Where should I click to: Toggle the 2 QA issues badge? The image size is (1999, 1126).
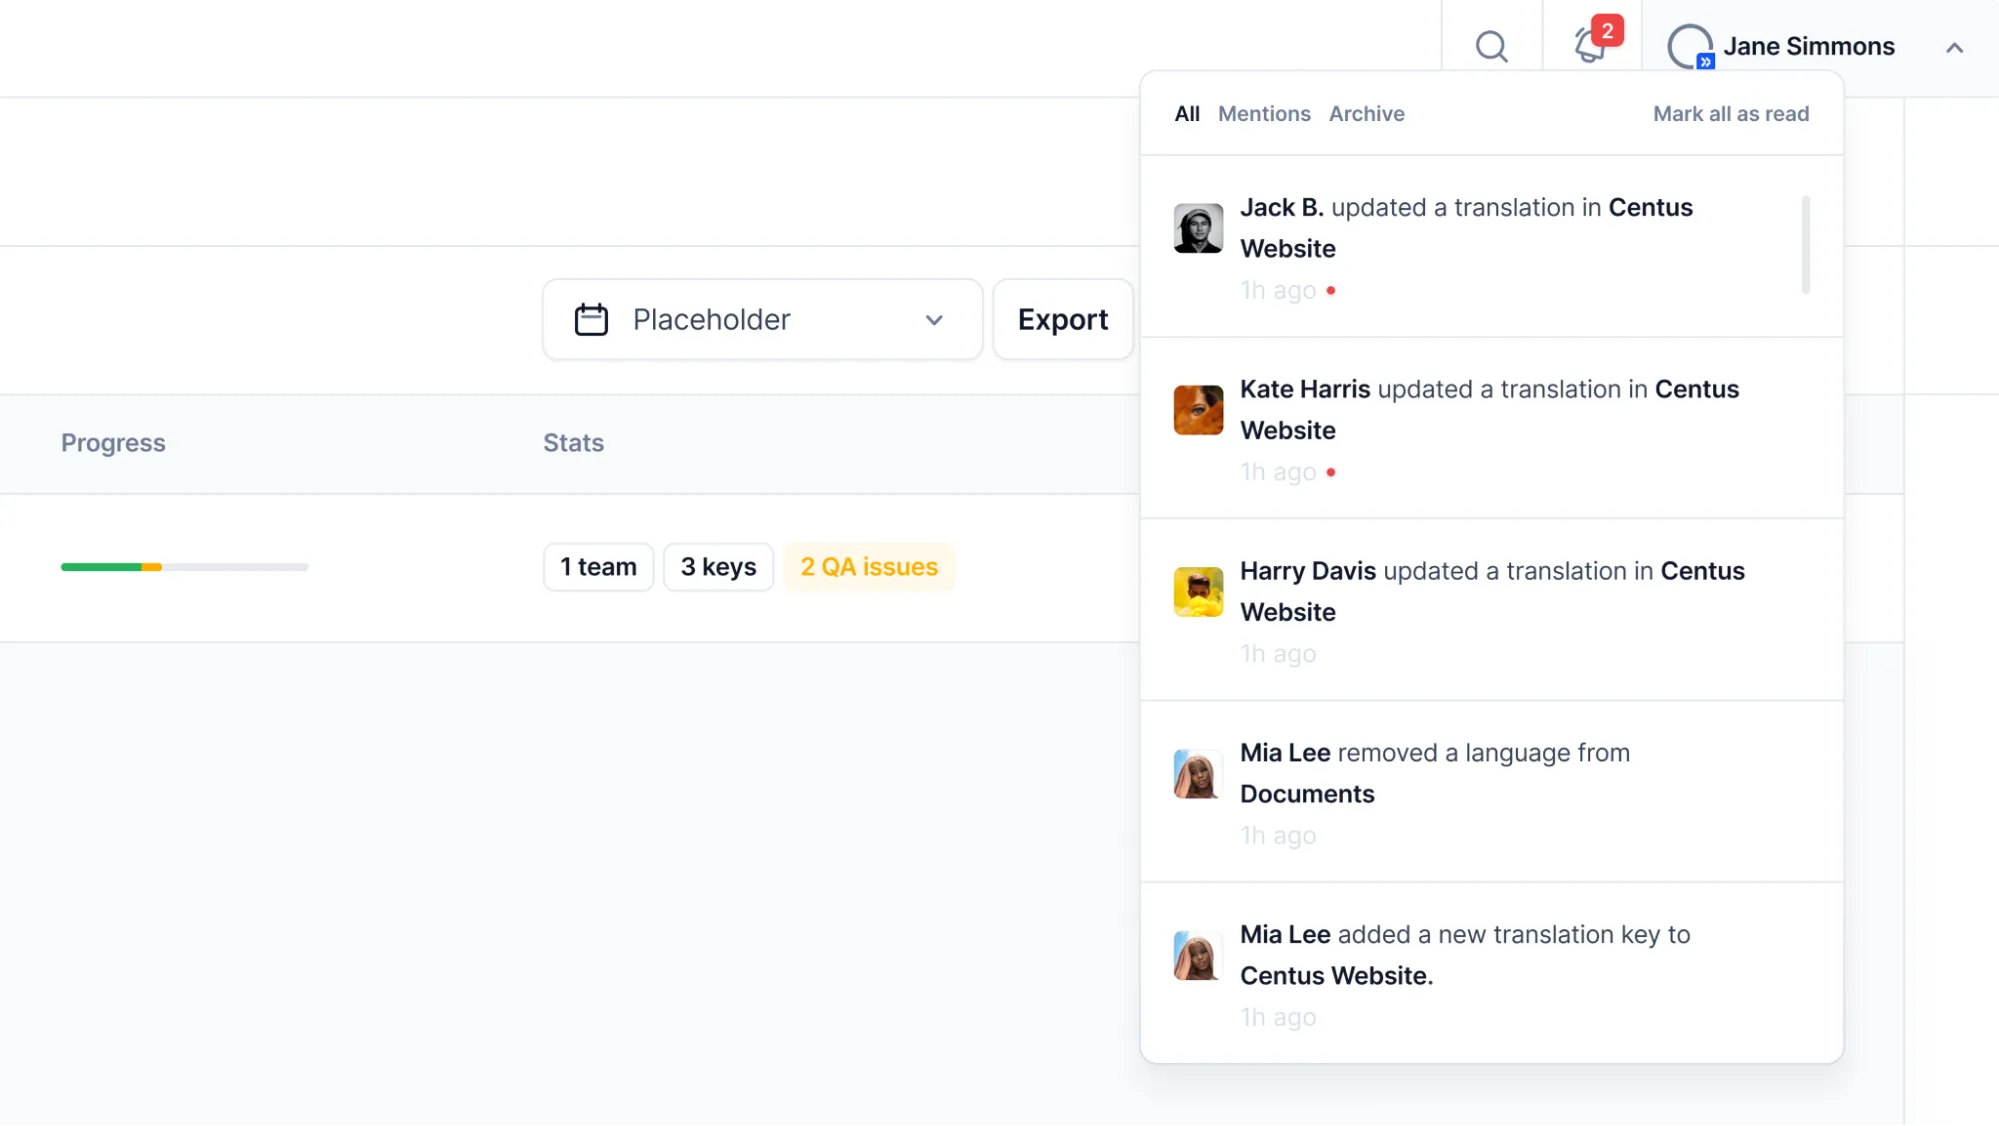click(869, 566)
